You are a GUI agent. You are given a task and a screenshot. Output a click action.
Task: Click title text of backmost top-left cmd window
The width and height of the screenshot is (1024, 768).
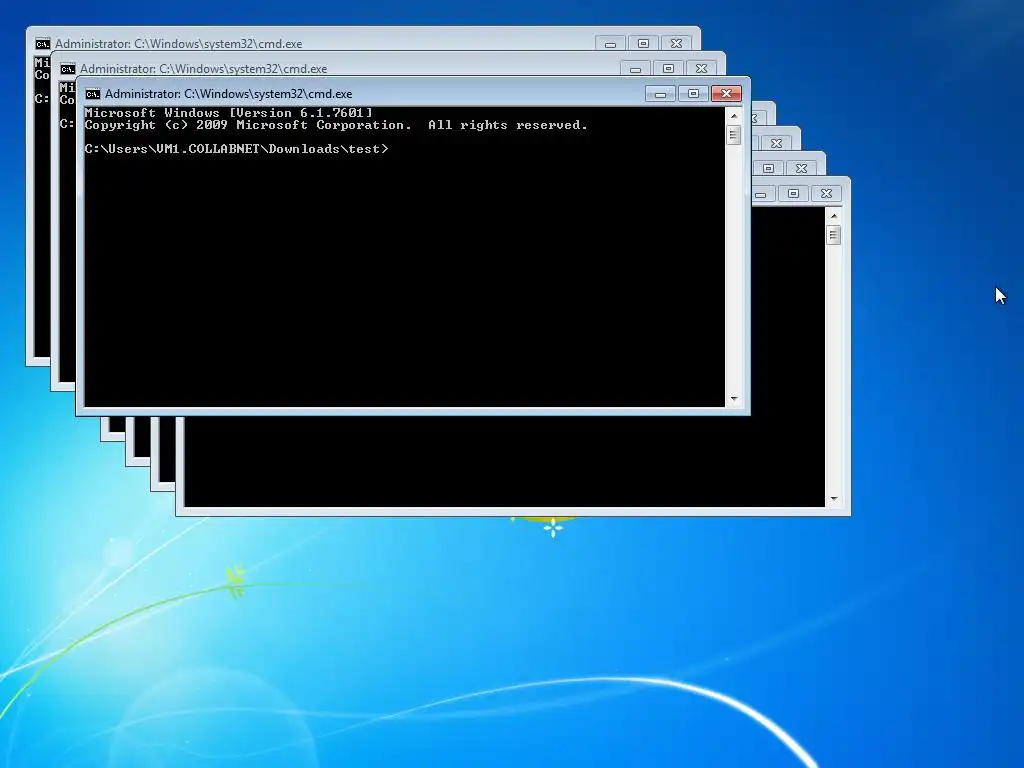click(x=178, y=44)
